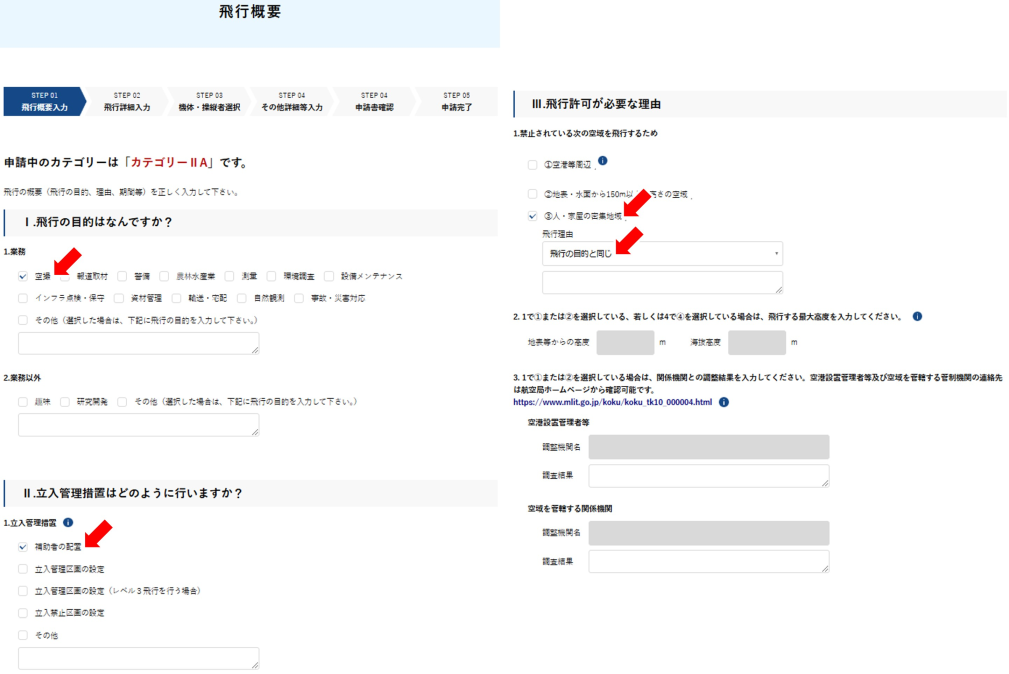Open the mlit.go.jp aviation bureau link

pyautogui.click(x=612, y=402)
